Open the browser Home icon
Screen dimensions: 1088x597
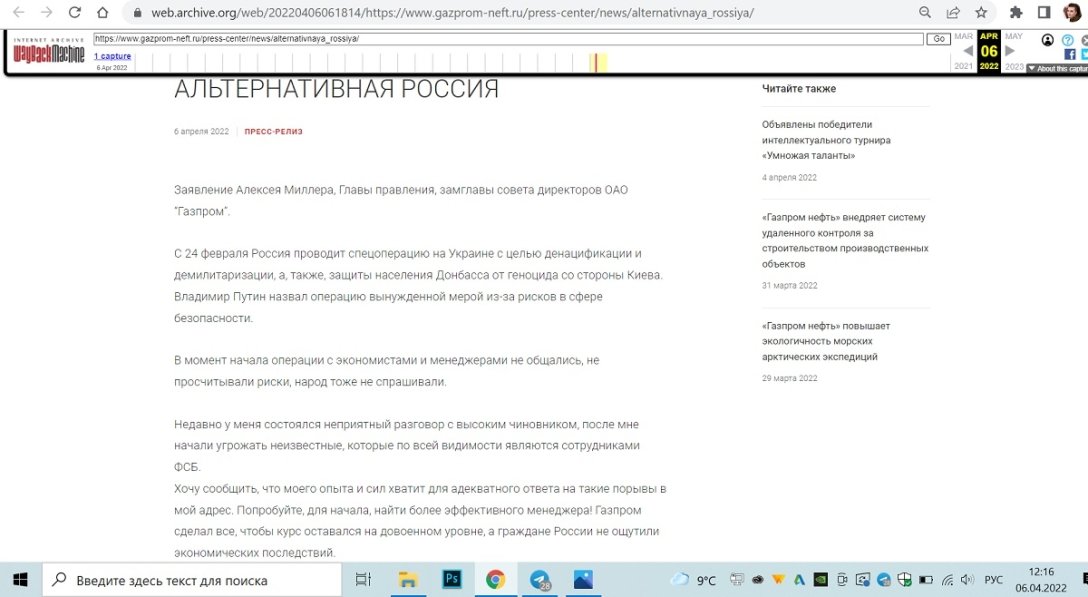pos(103,14)
